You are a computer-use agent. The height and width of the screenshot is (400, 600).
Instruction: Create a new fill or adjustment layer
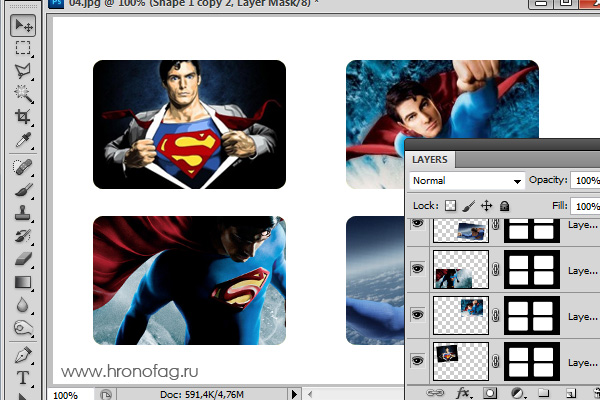pos(517,393)
